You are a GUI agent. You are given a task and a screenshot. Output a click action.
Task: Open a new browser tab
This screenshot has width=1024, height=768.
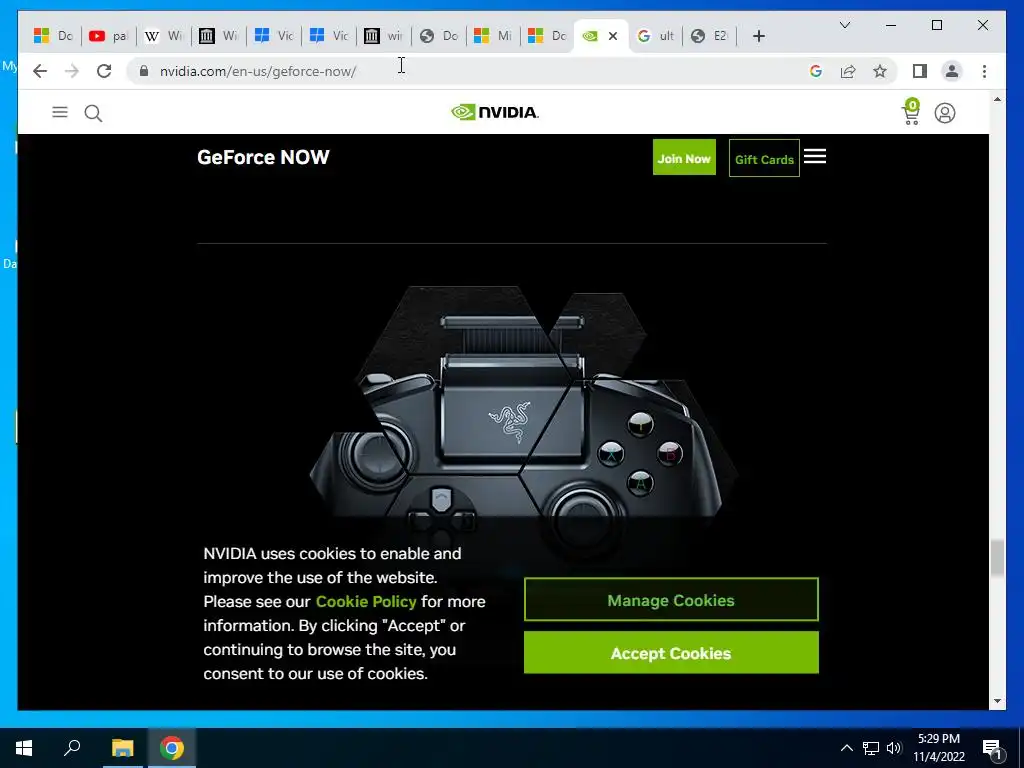758,36
